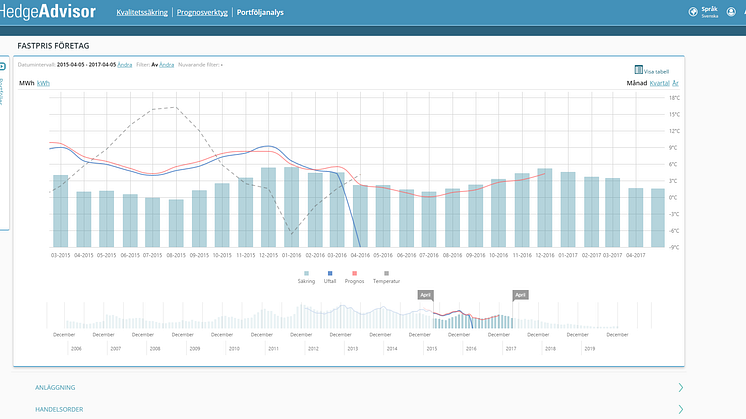Open the Prognosverktyg menu item

pyautogui.click(x=202, y=12)
